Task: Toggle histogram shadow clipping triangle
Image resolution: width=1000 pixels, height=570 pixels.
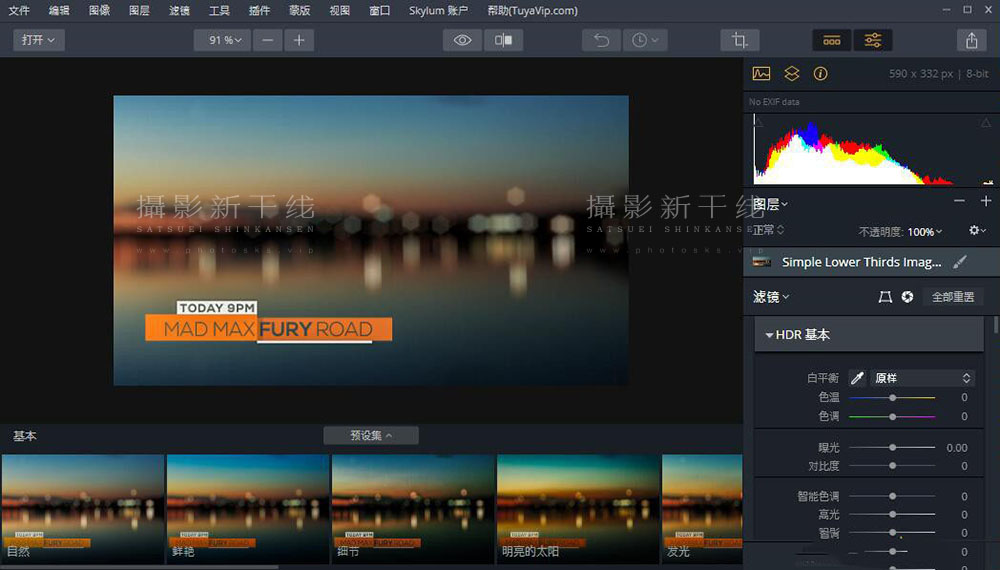Action: (x=758, y=122)
